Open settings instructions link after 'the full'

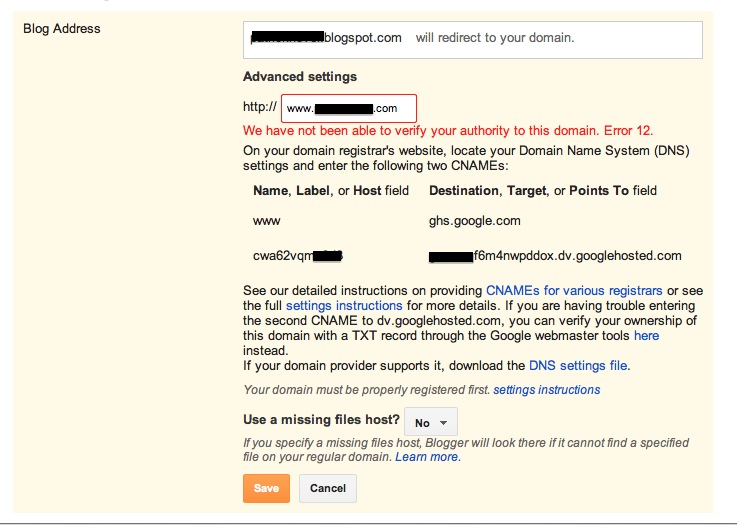point(344,306)
